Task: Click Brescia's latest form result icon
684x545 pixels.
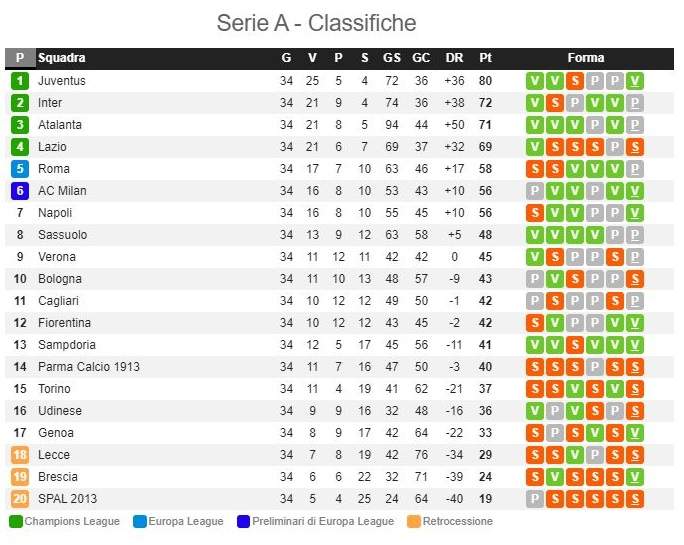Action: (636, 477)
